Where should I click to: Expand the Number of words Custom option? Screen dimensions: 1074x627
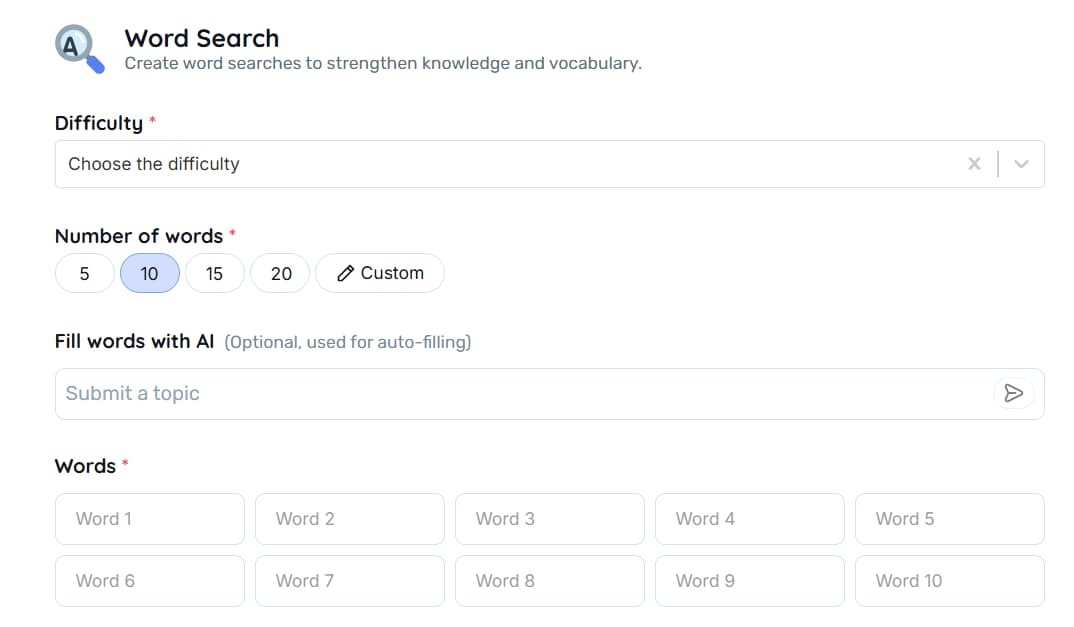380,272
